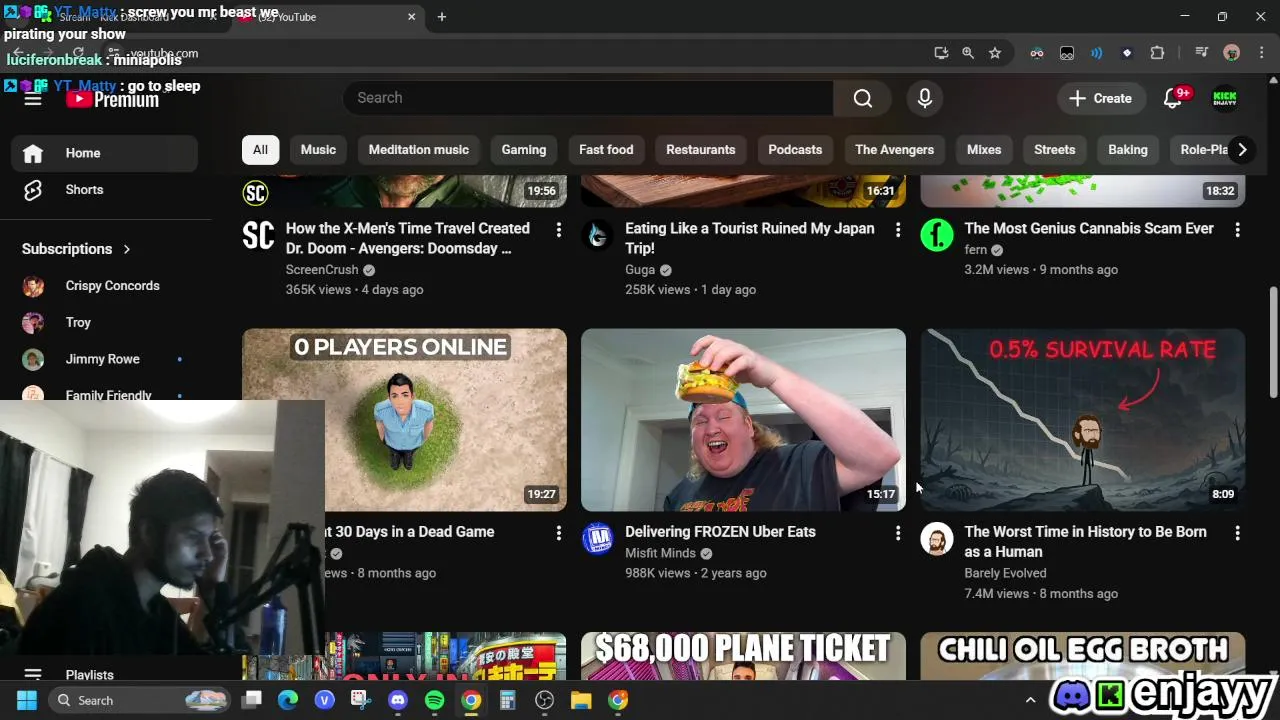Open the 0 Players Online video thumbnail

[404, 420]
